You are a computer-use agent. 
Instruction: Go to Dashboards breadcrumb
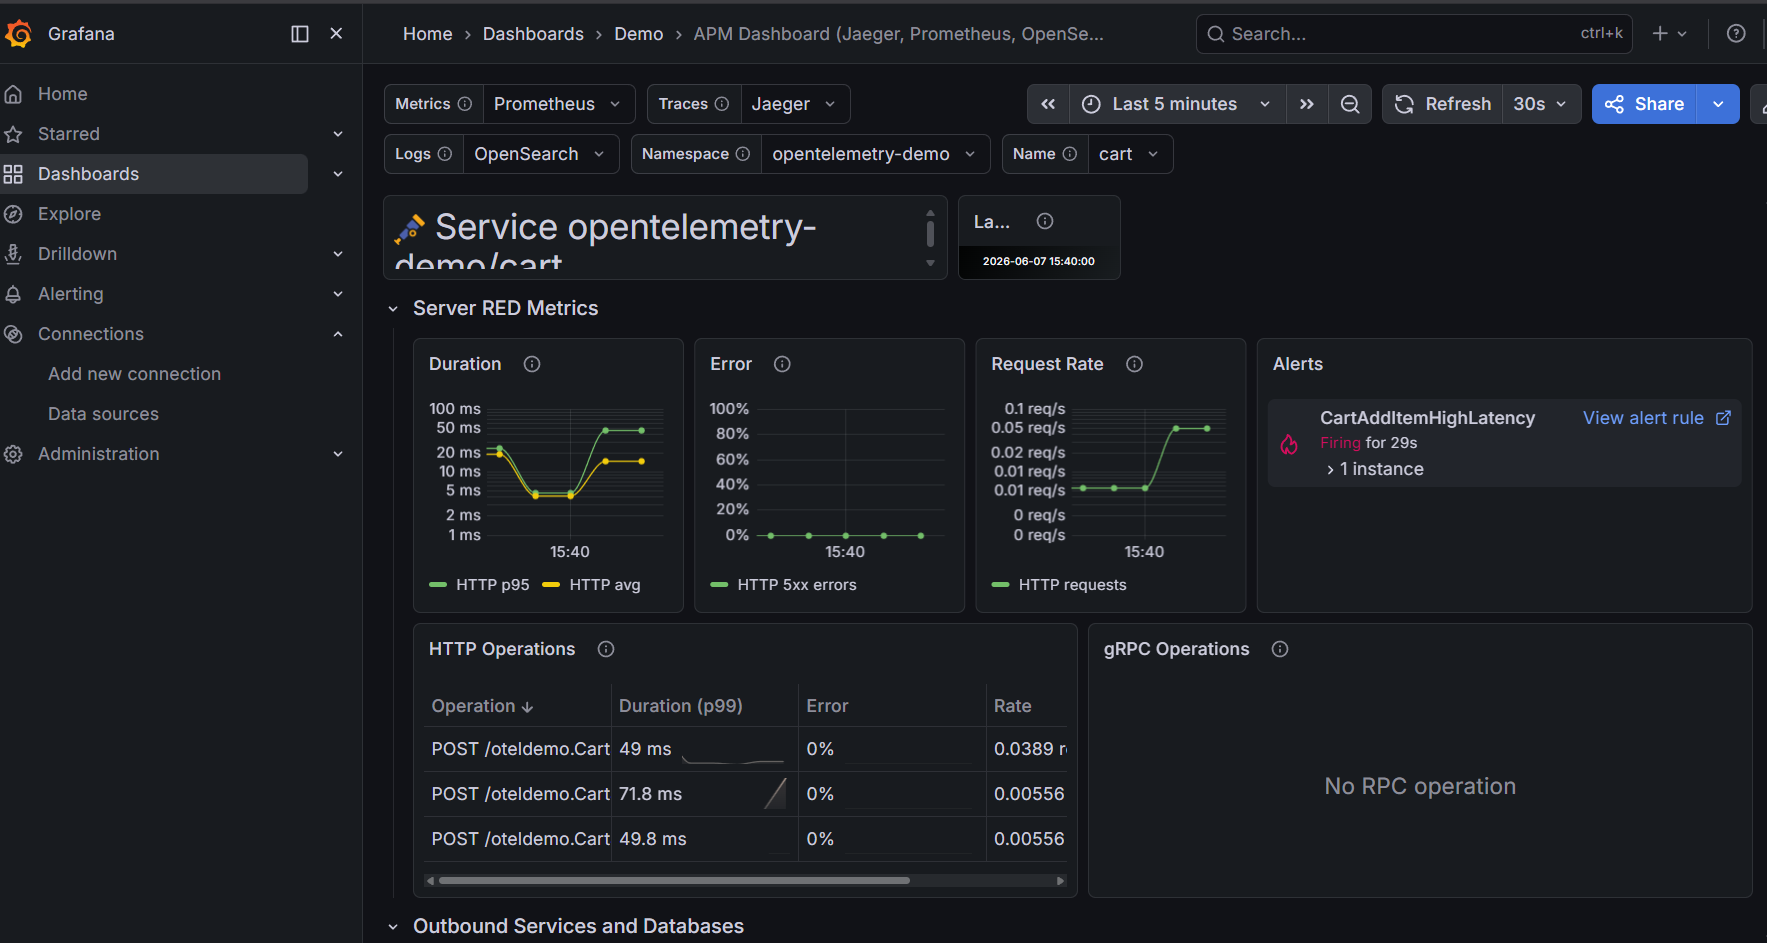point(533,34)
